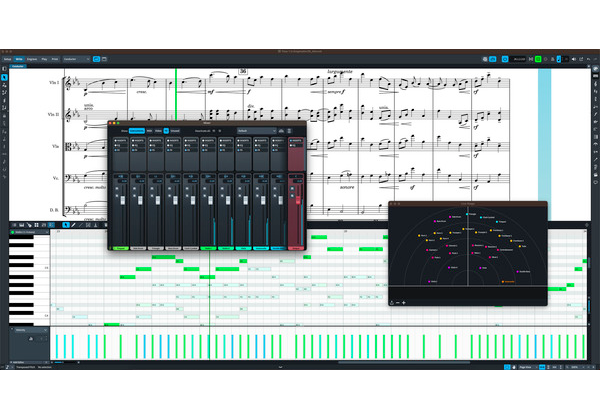Select the arrow selection tool in left toolbox
The width and height of the screenshot is (600, 420).
[4, 77]
